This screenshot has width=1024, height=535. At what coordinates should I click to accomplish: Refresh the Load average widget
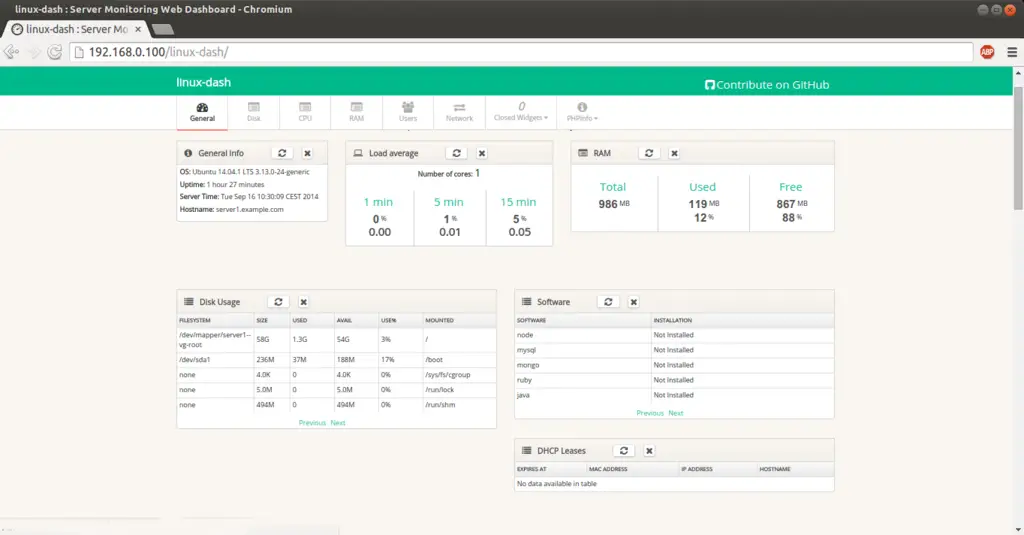coord(456,153)
